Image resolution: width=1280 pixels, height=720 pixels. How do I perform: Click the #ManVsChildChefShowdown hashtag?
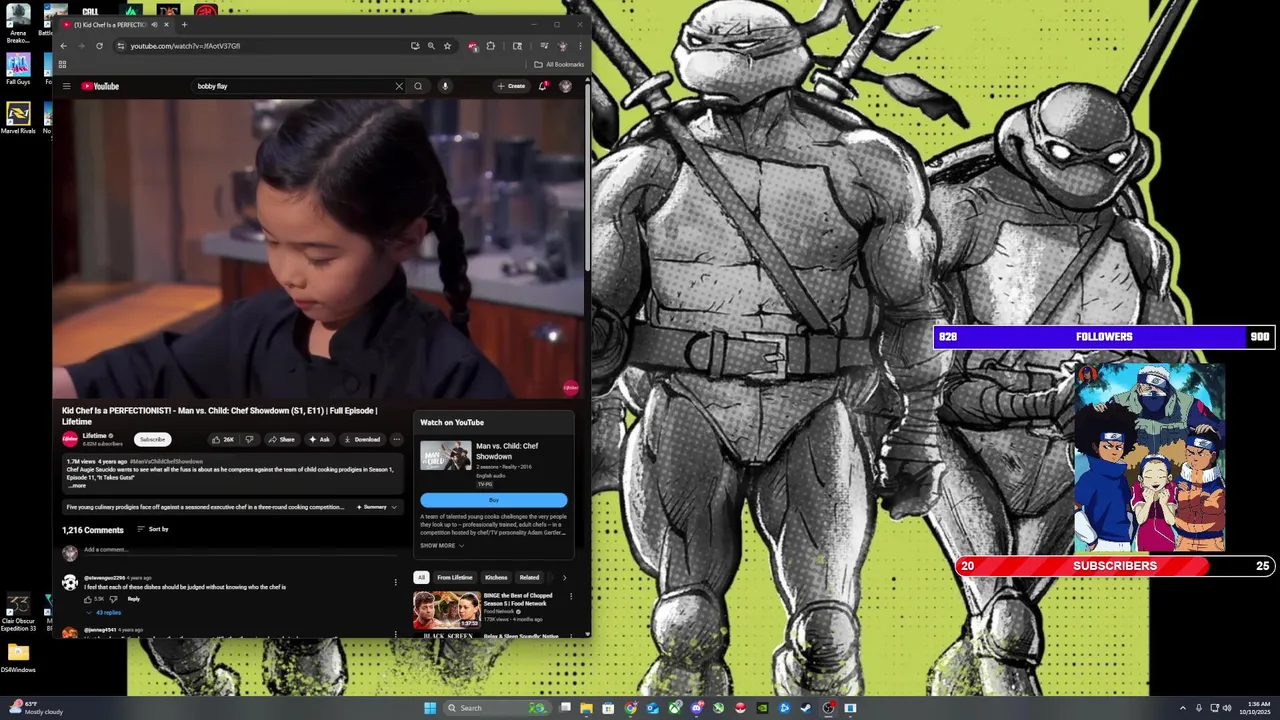(x=166, y=462)
